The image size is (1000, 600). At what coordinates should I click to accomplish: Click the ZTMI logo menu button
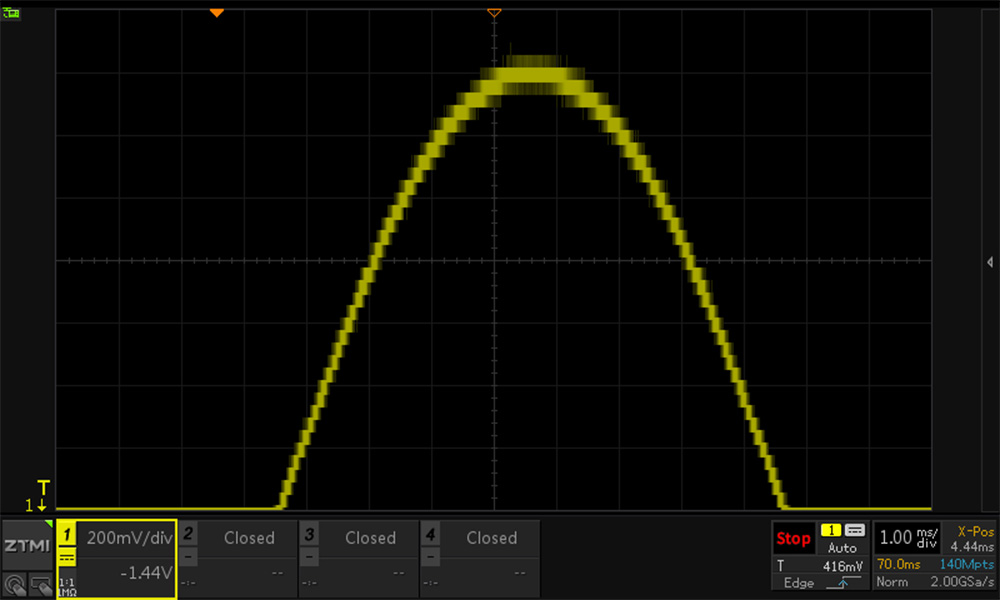pos(27,545)
